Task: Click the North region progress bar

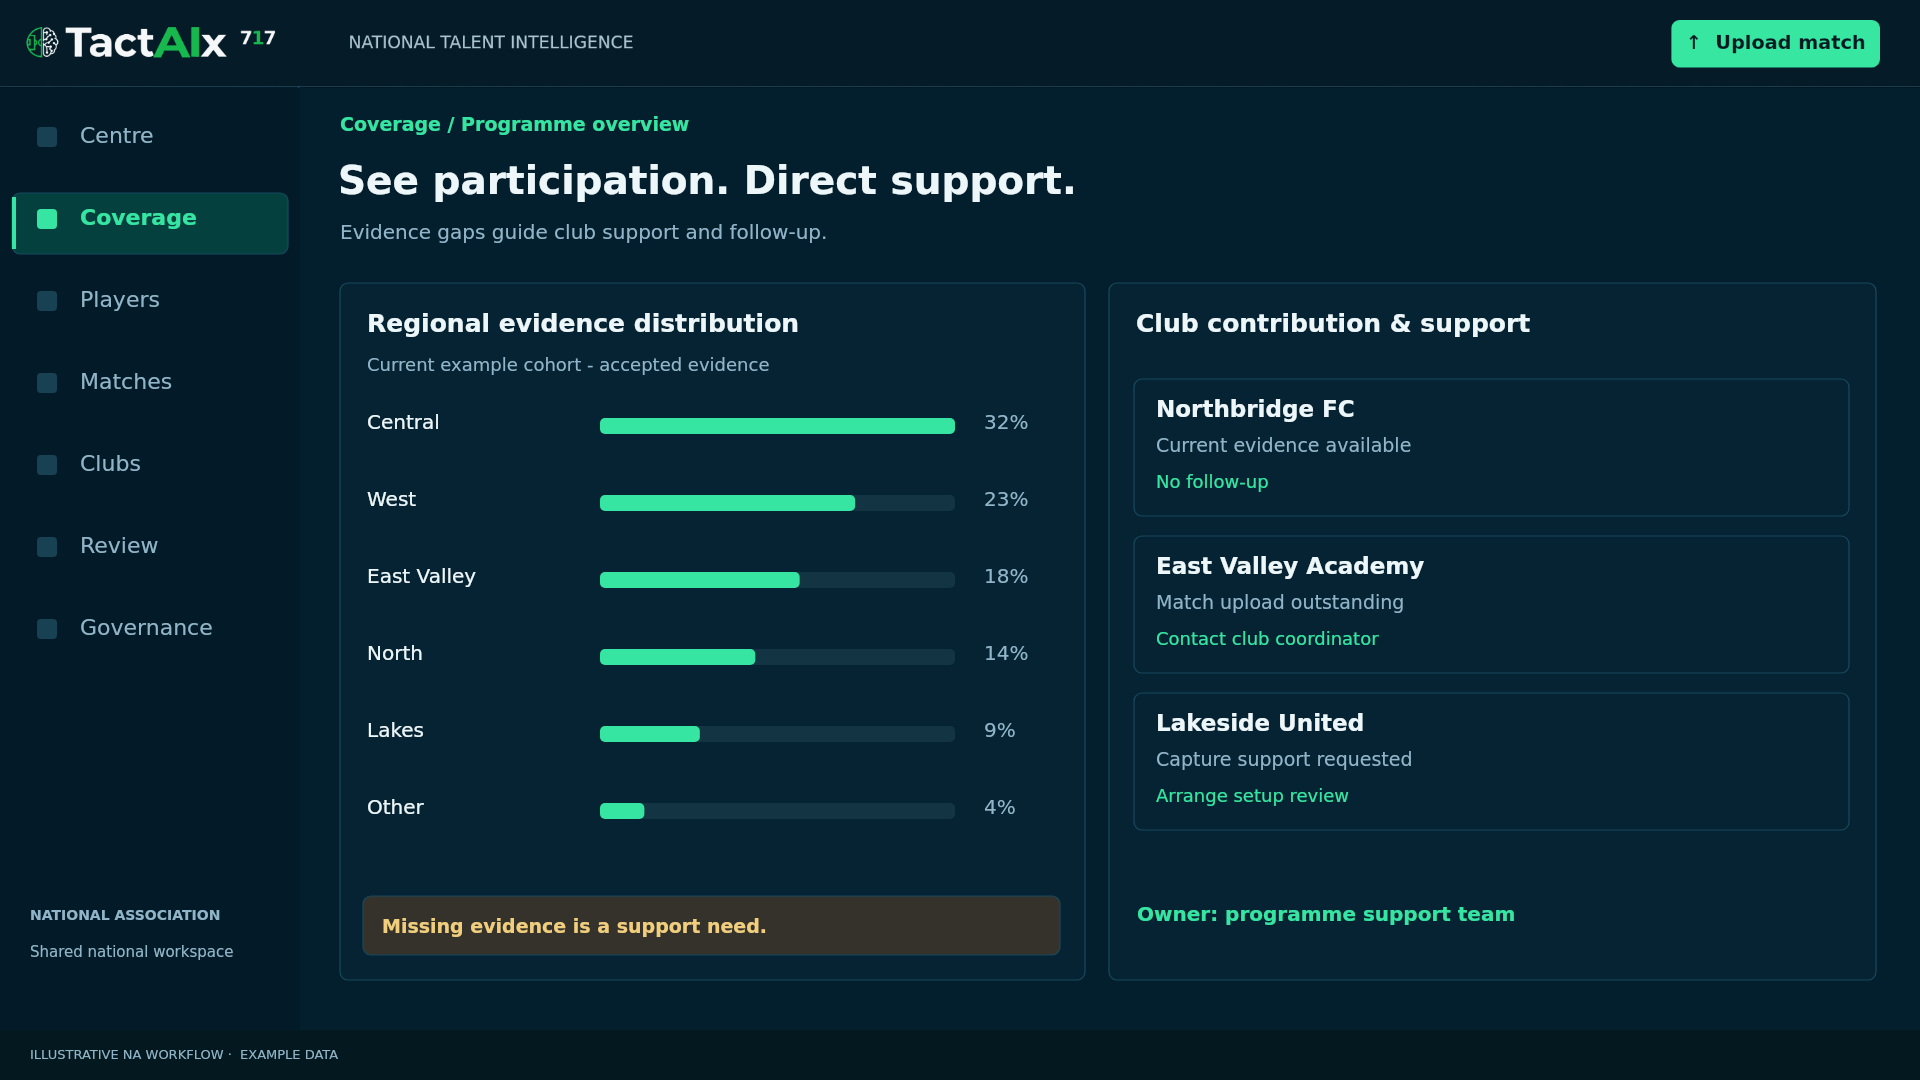Action: pos(777,657)
